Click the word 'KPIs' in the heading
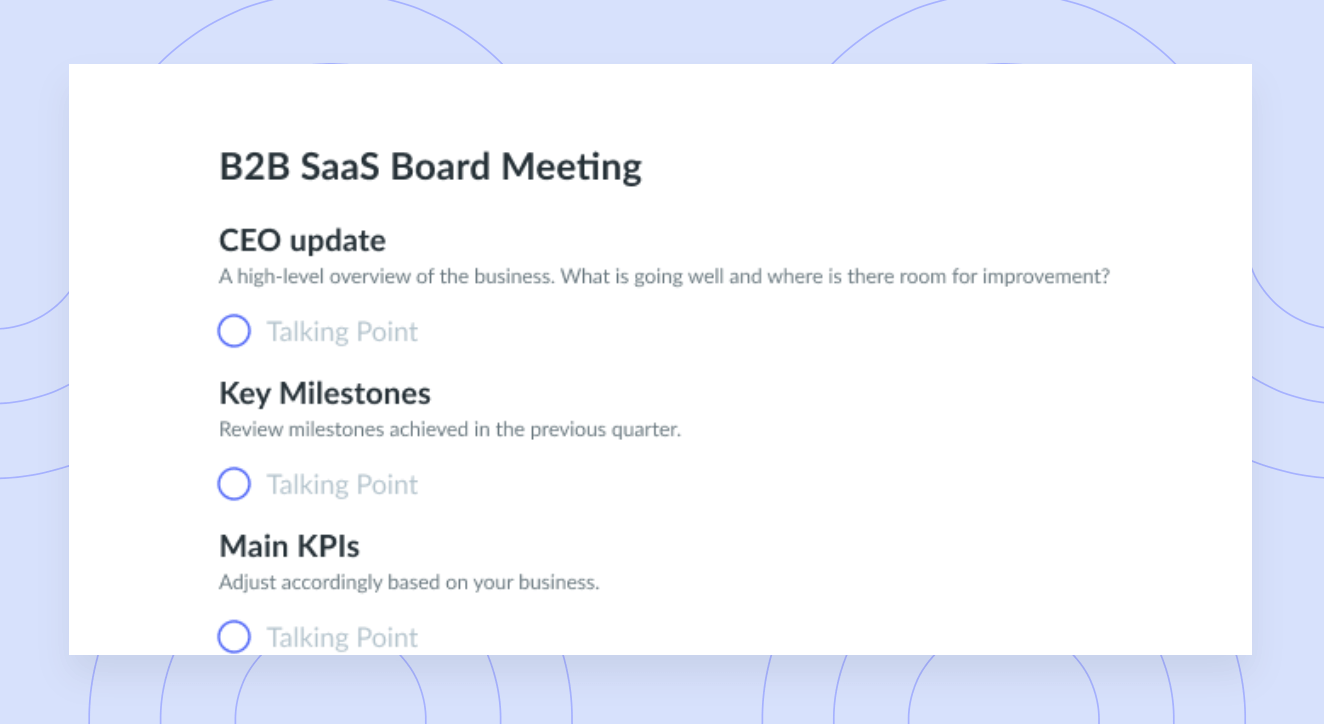1324x724 pixels. tap(327, 547)
